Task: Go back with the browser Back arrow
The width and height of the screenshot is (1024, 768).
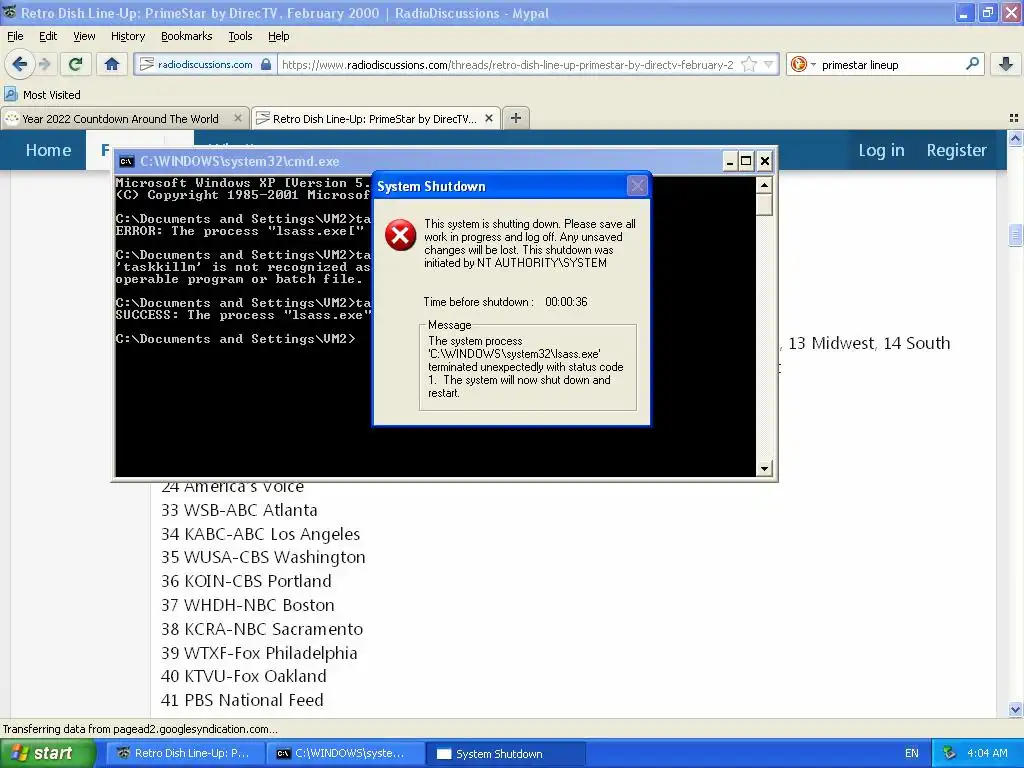Action: pyautogui.click(x=20, y=64)
